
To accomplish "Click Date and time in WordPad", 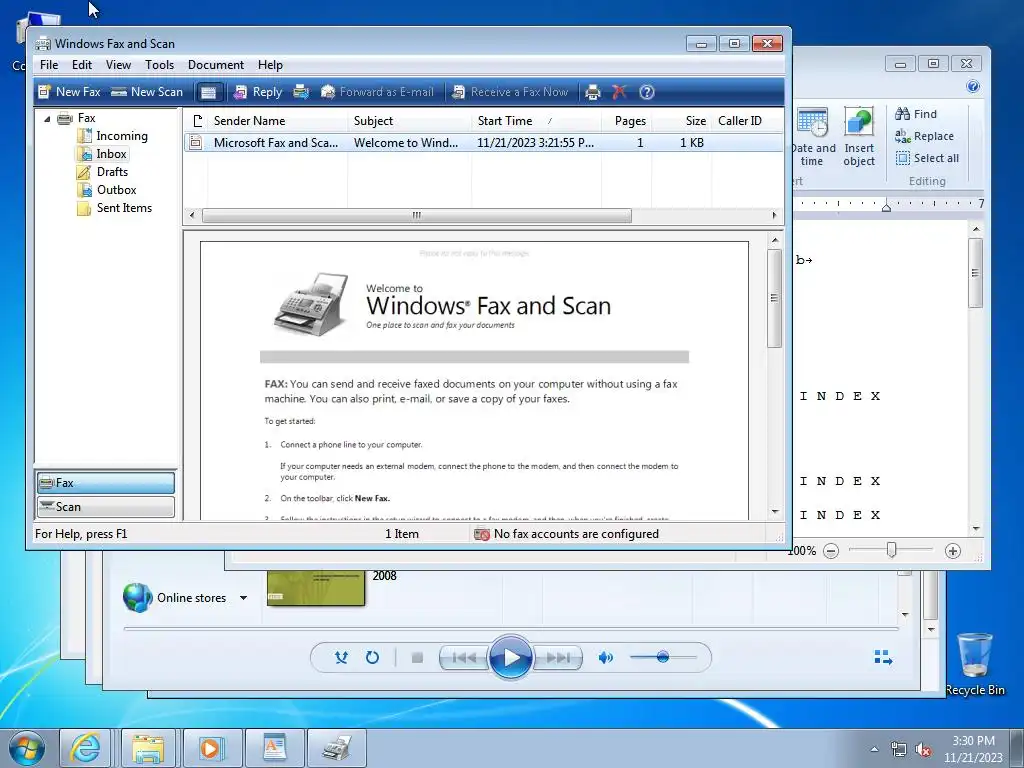I will (x=812, y=136).
